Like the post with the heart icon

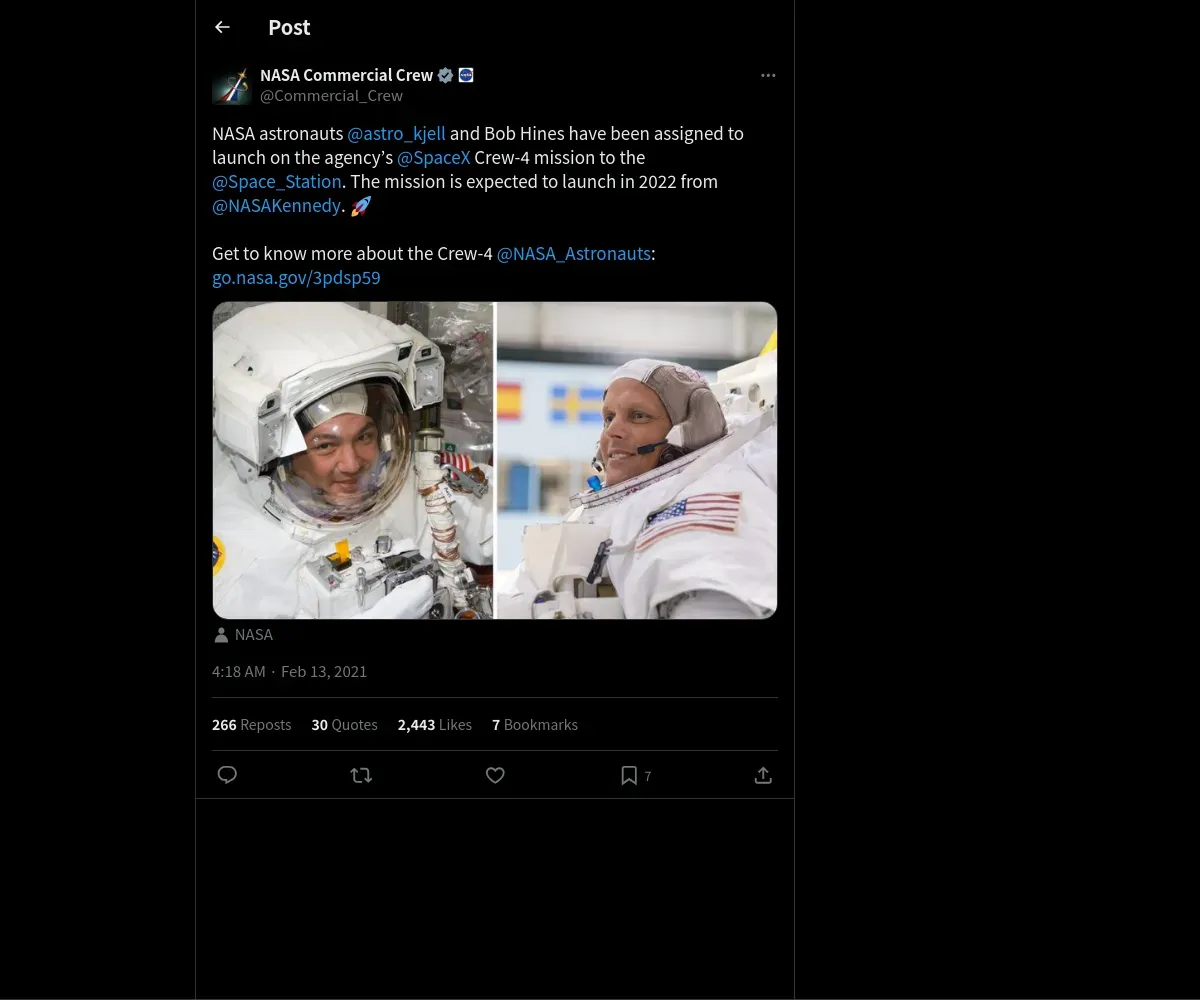coord(495,775)
